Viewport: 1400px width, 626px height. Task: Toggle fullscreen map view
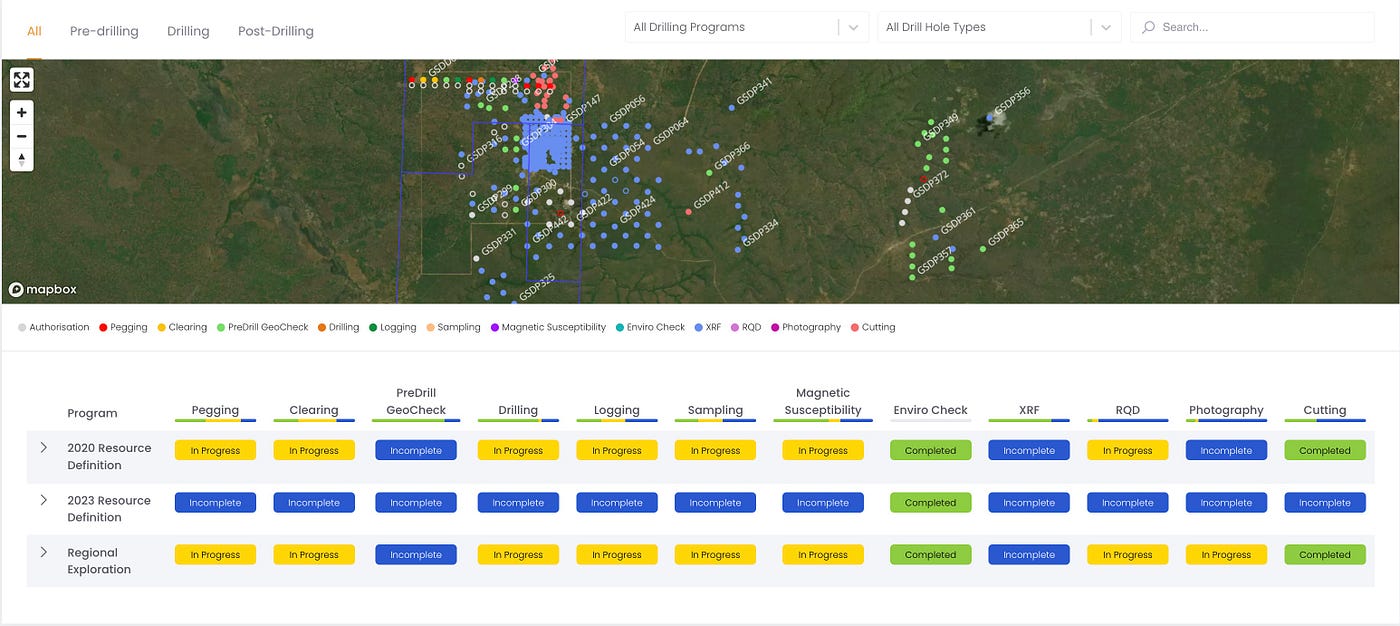(x=21, y=80)
